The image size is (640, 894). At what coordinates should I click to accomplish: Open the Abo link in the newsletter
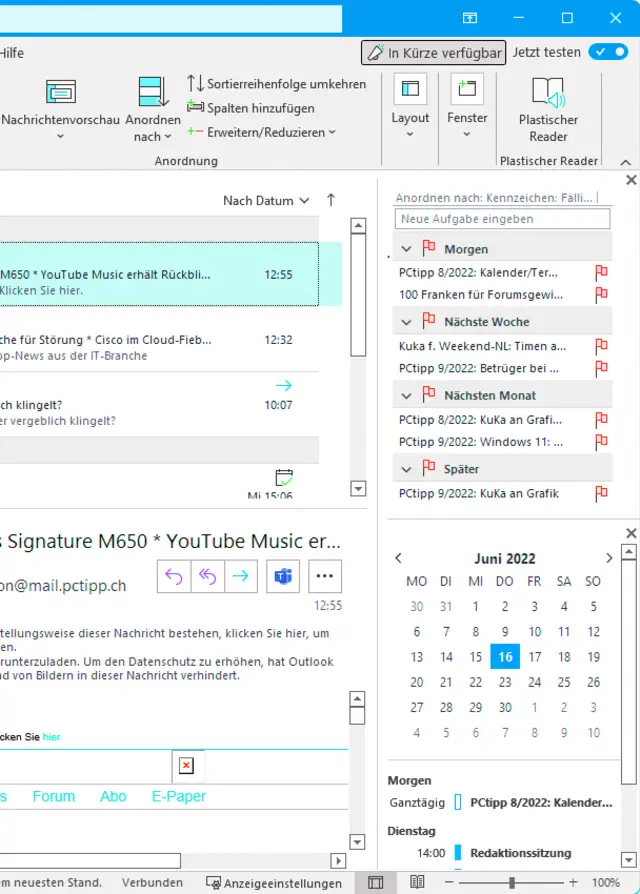coord(113,796)
